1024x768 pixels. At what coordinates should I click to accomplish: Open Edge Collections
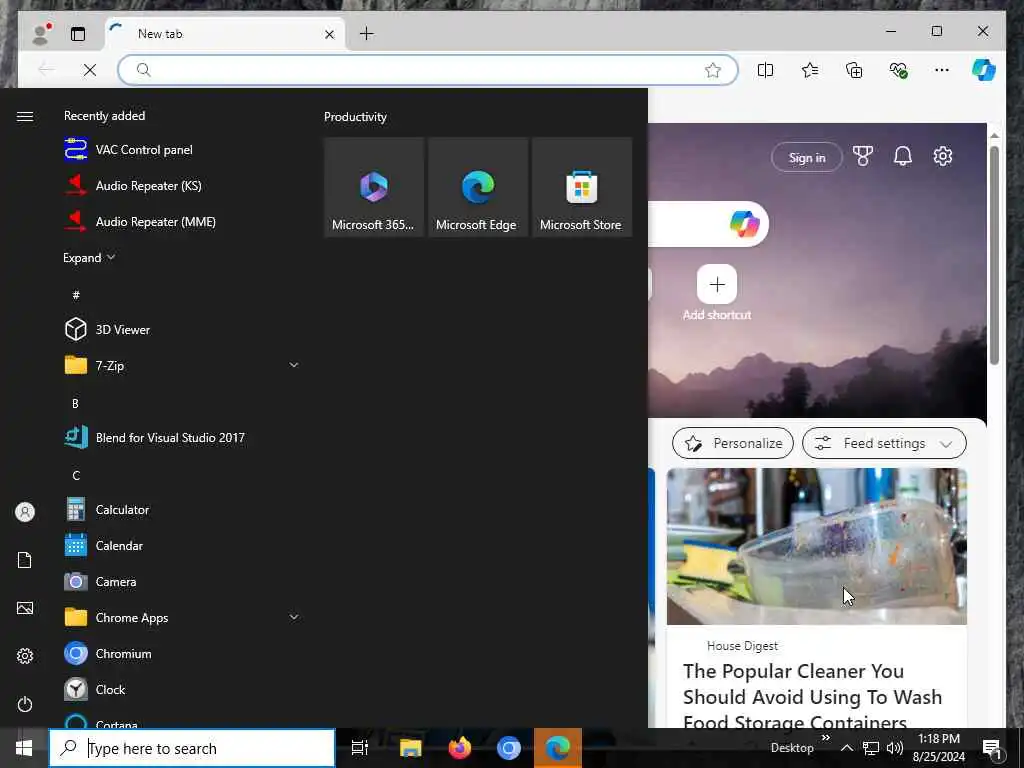click(854, 70)
